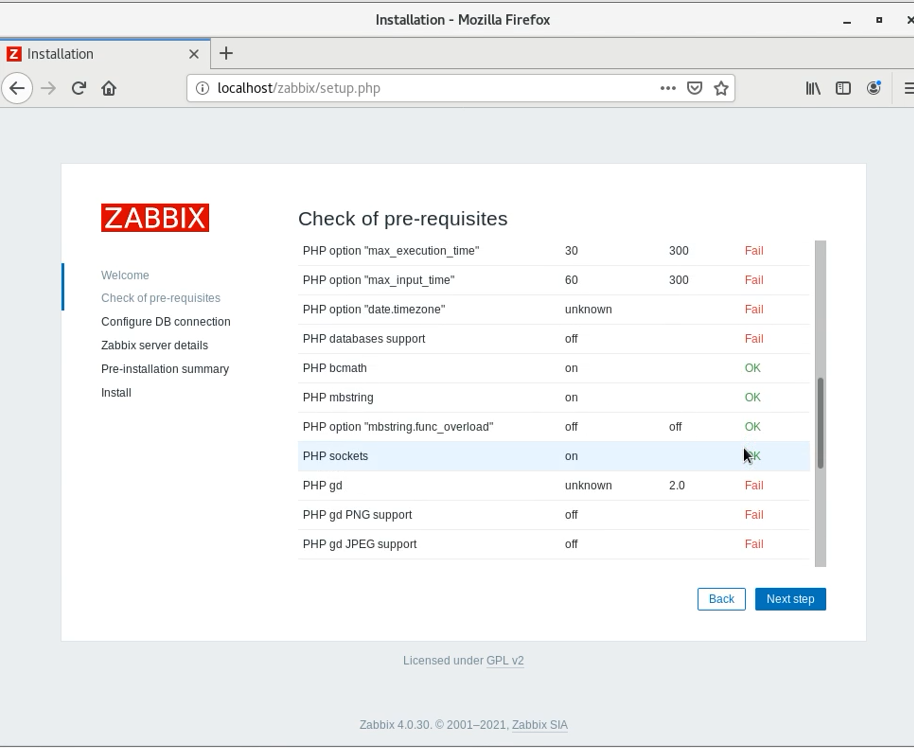This screenshot has height=748, width=914.
Task: Select the Installation browser tab
Action: click(x=105, y=54)
